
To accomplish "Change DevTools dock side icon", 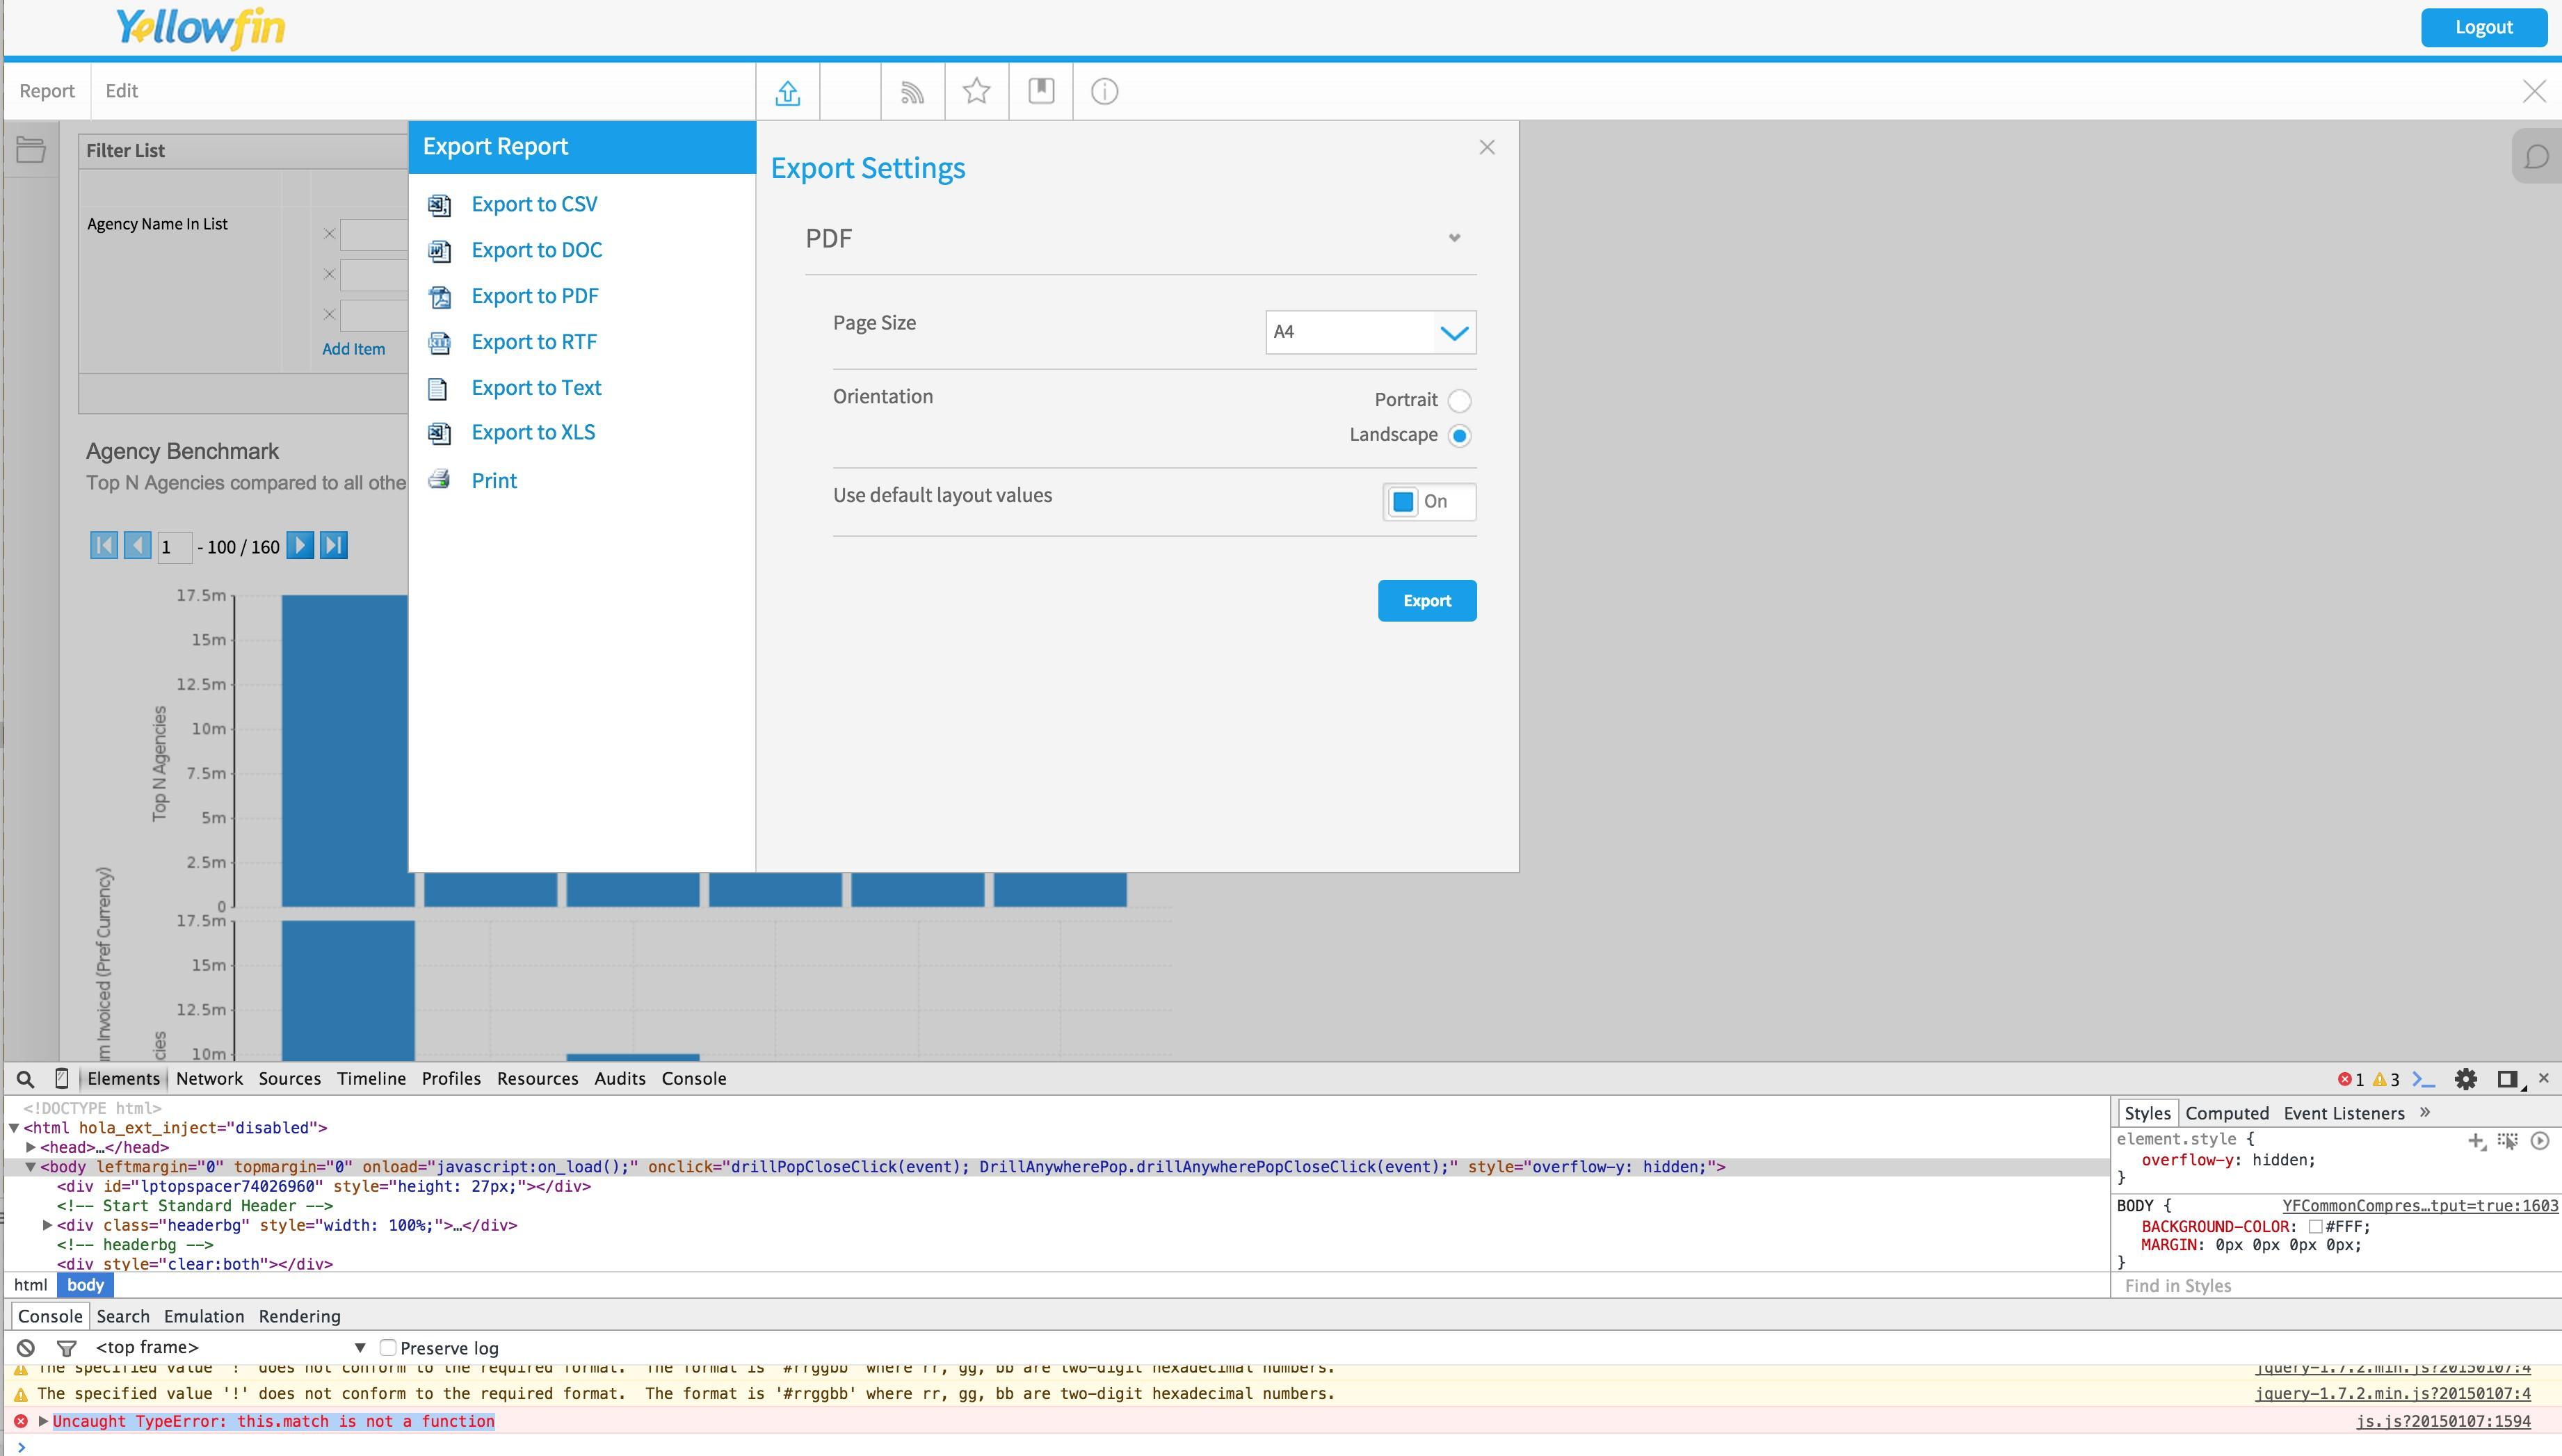I will [2508, 1079].
